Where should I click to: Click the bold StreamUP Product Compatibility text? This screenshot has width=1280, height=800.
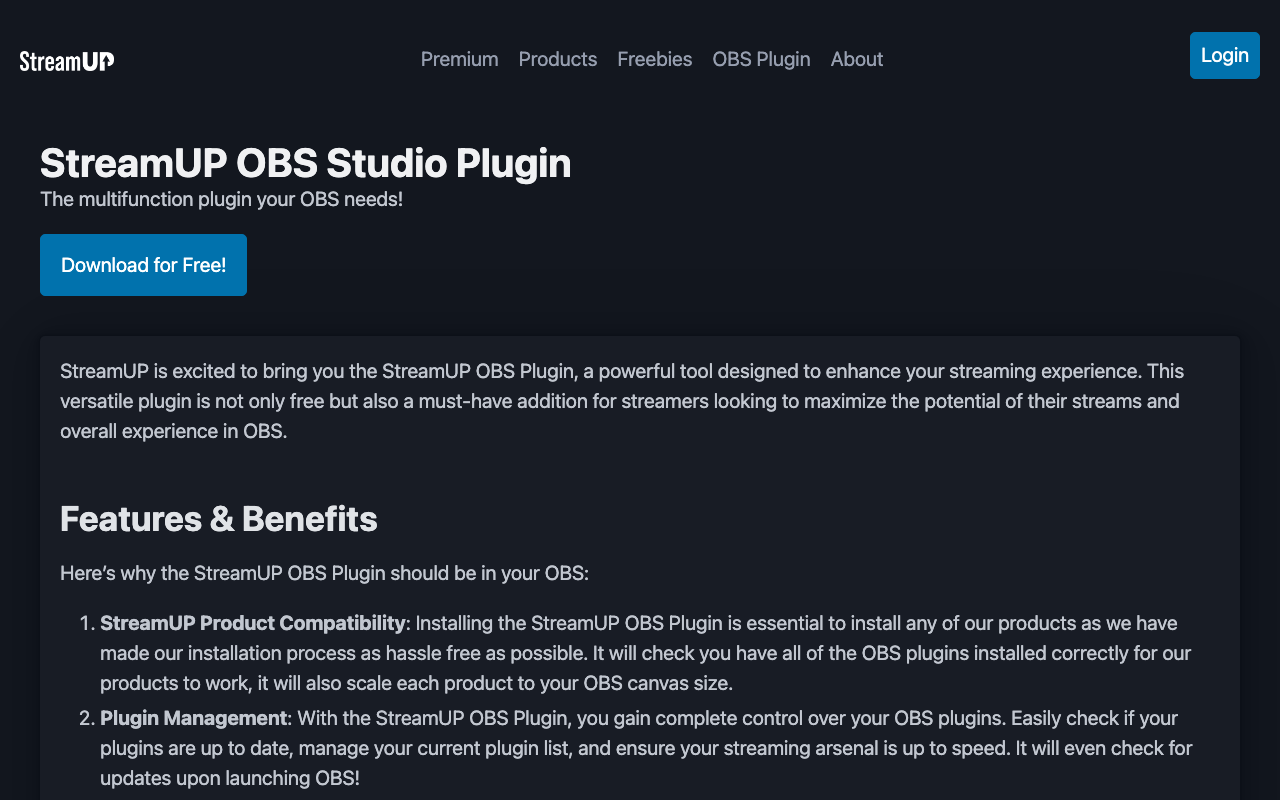click(x=253, y=623)
